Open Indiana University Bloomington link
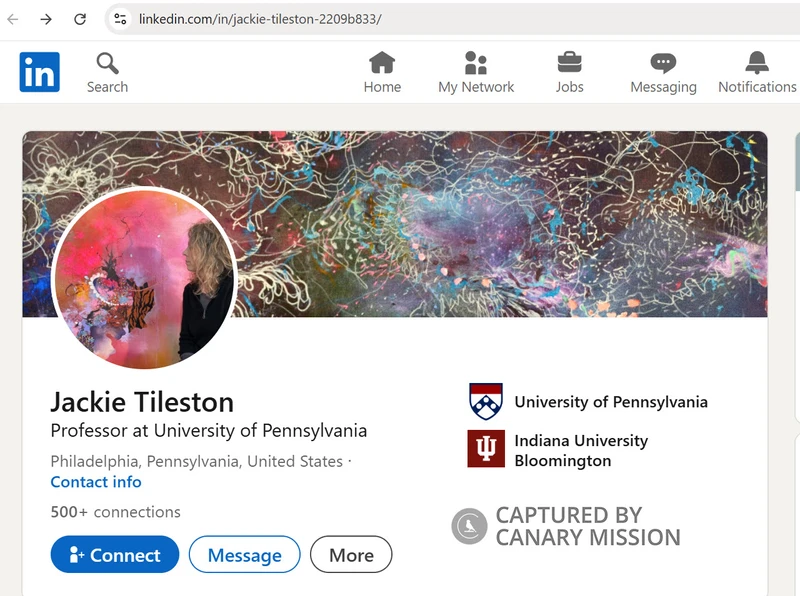Screen dimensions: 800x596 (x=558, y=450)
